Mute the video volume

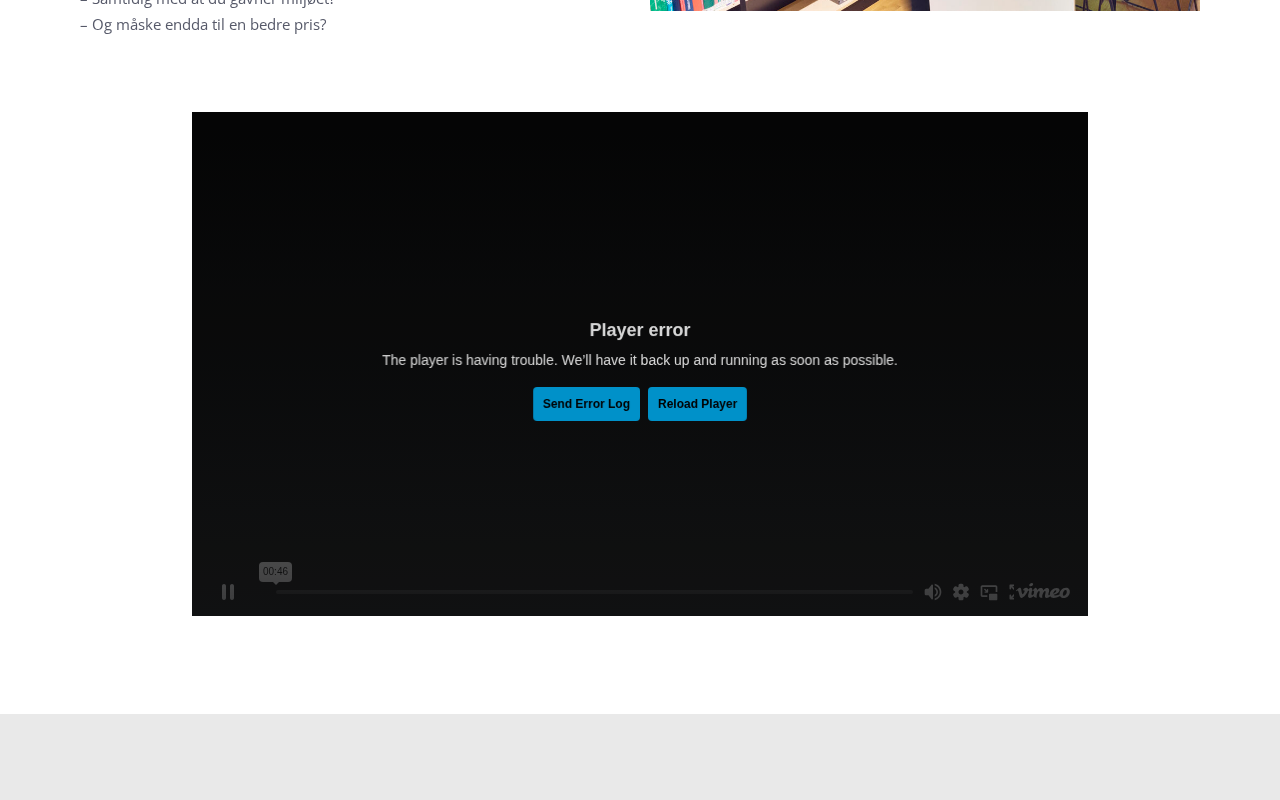click(932, 592)
